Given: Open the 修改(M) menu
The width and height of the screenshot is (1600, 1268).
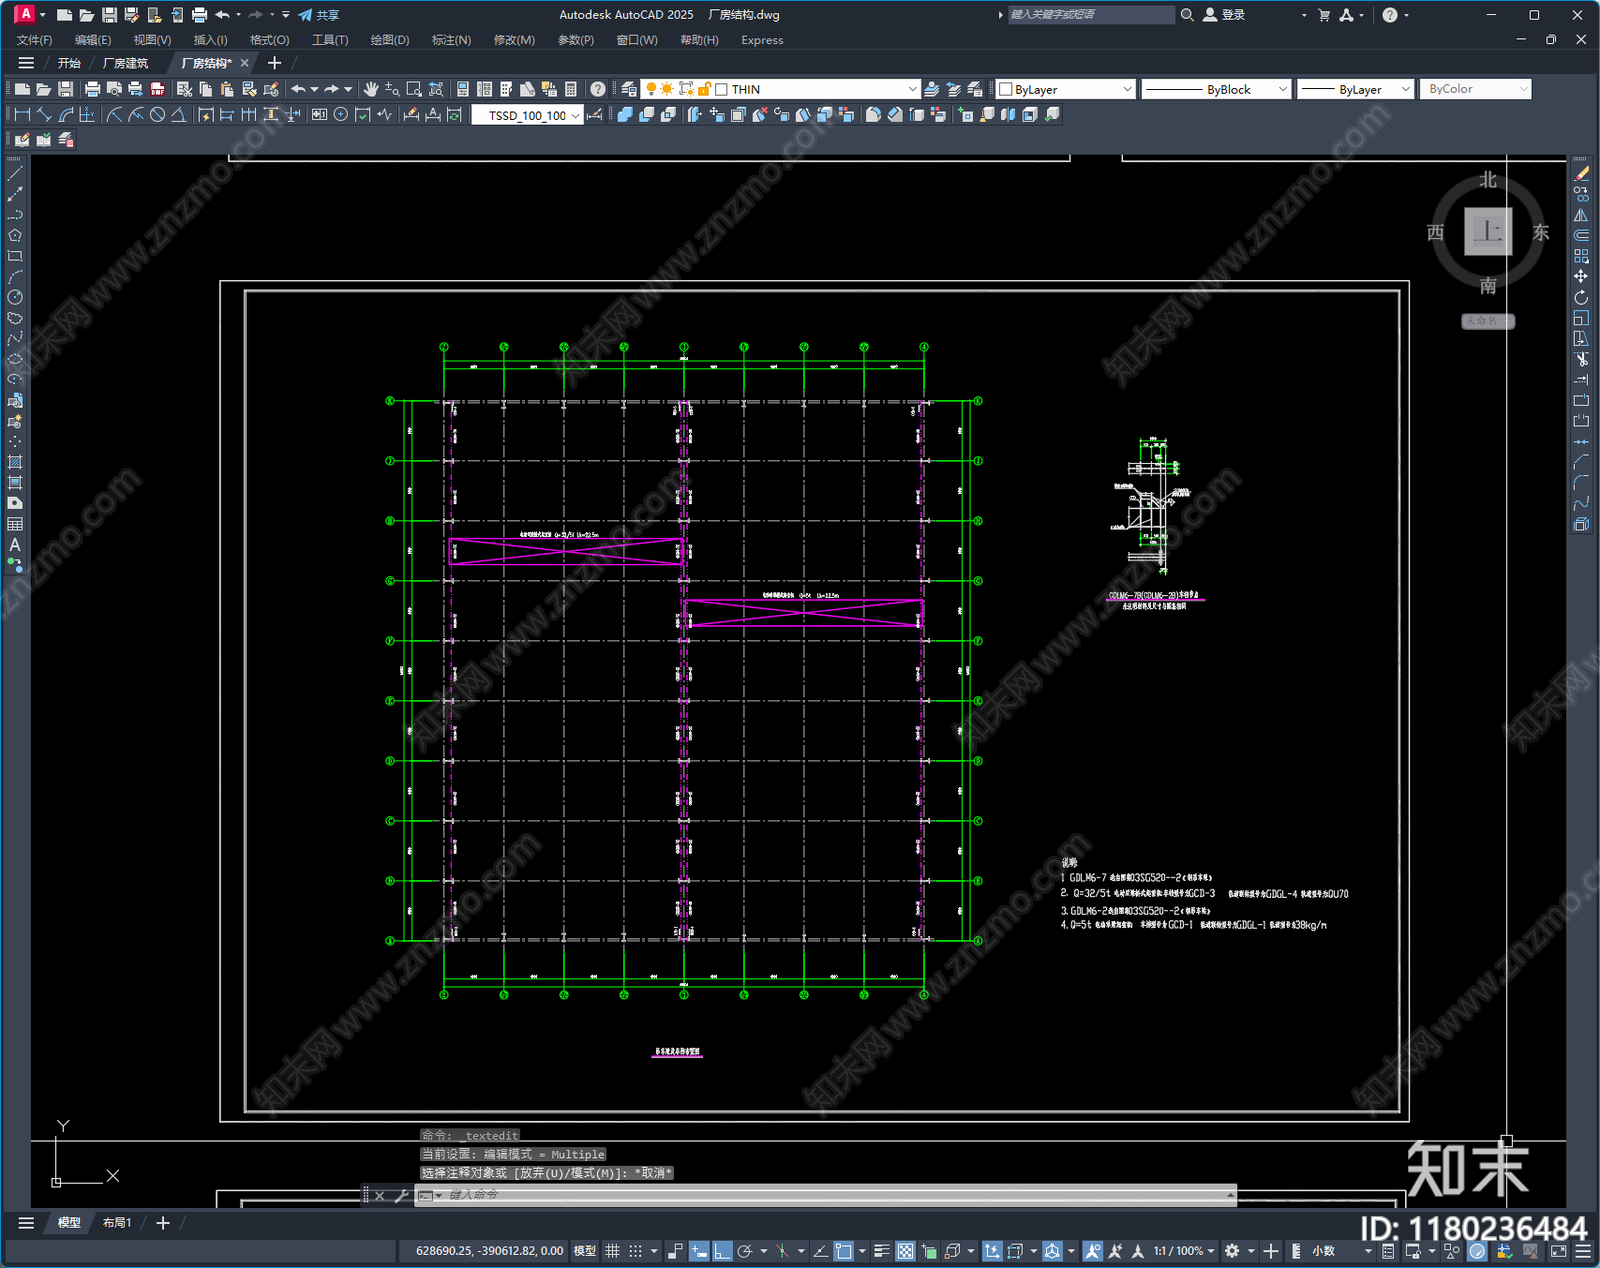Looking at the screenshot, I should [x=514, y=40].
